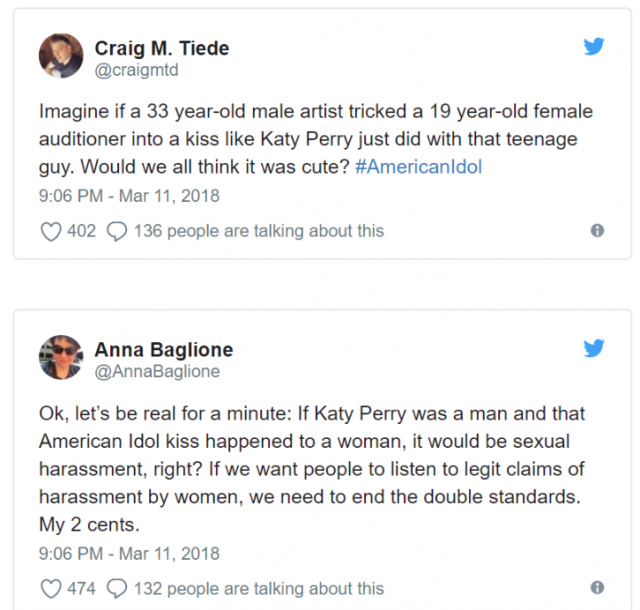The width and height of the screenshot is (640, 610).
Task: Click Twitter bird icon on Anna's tweet
Action: click(x=594, y=348)
